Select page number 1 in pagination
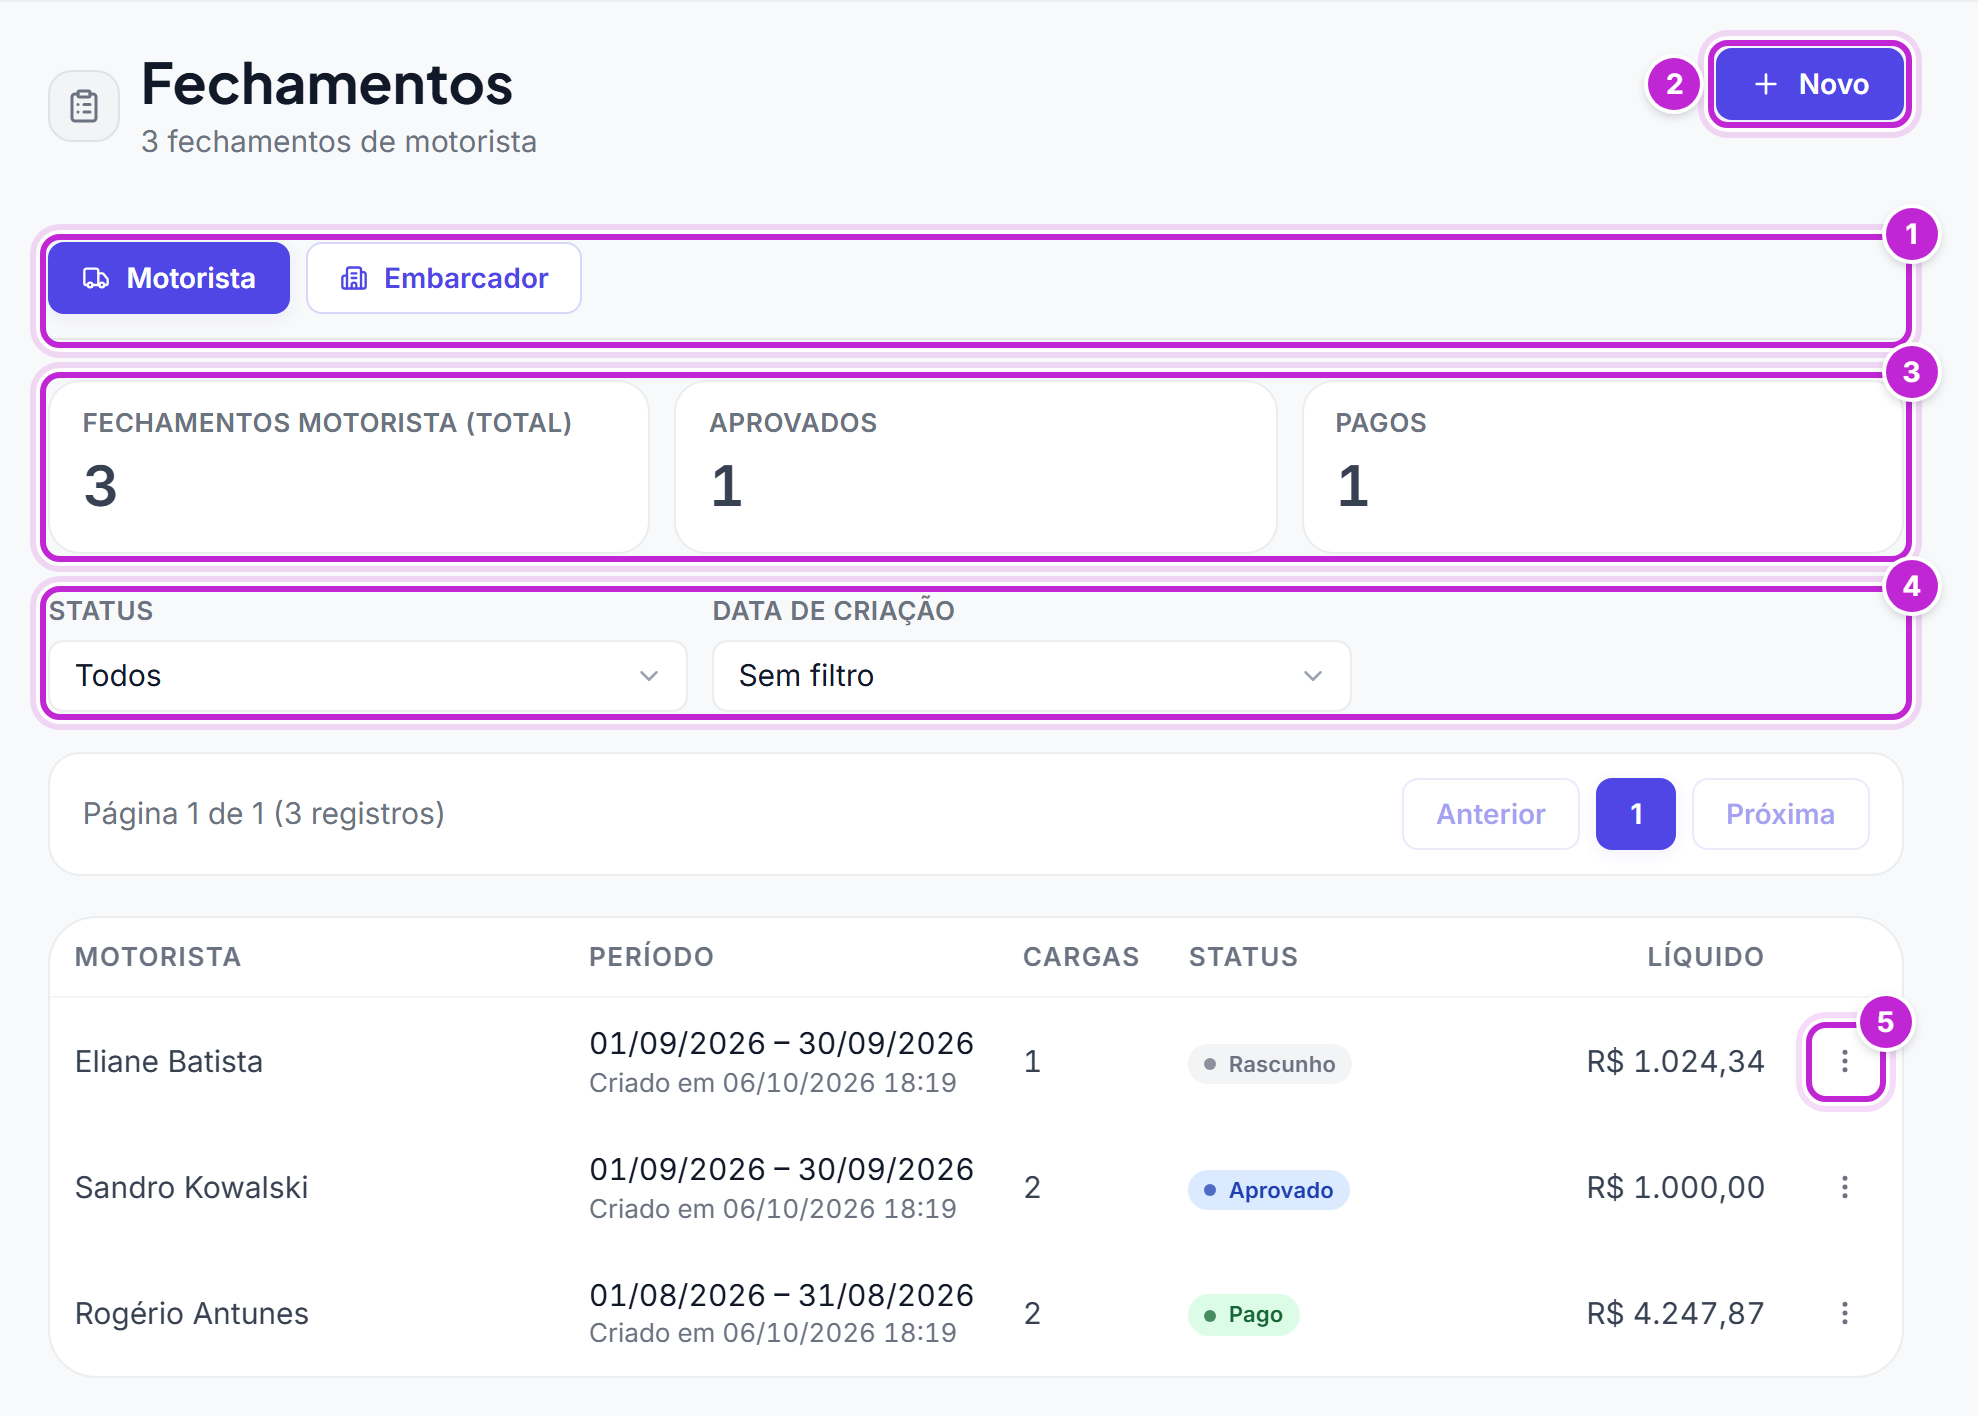 click(x=1636, y=814)
